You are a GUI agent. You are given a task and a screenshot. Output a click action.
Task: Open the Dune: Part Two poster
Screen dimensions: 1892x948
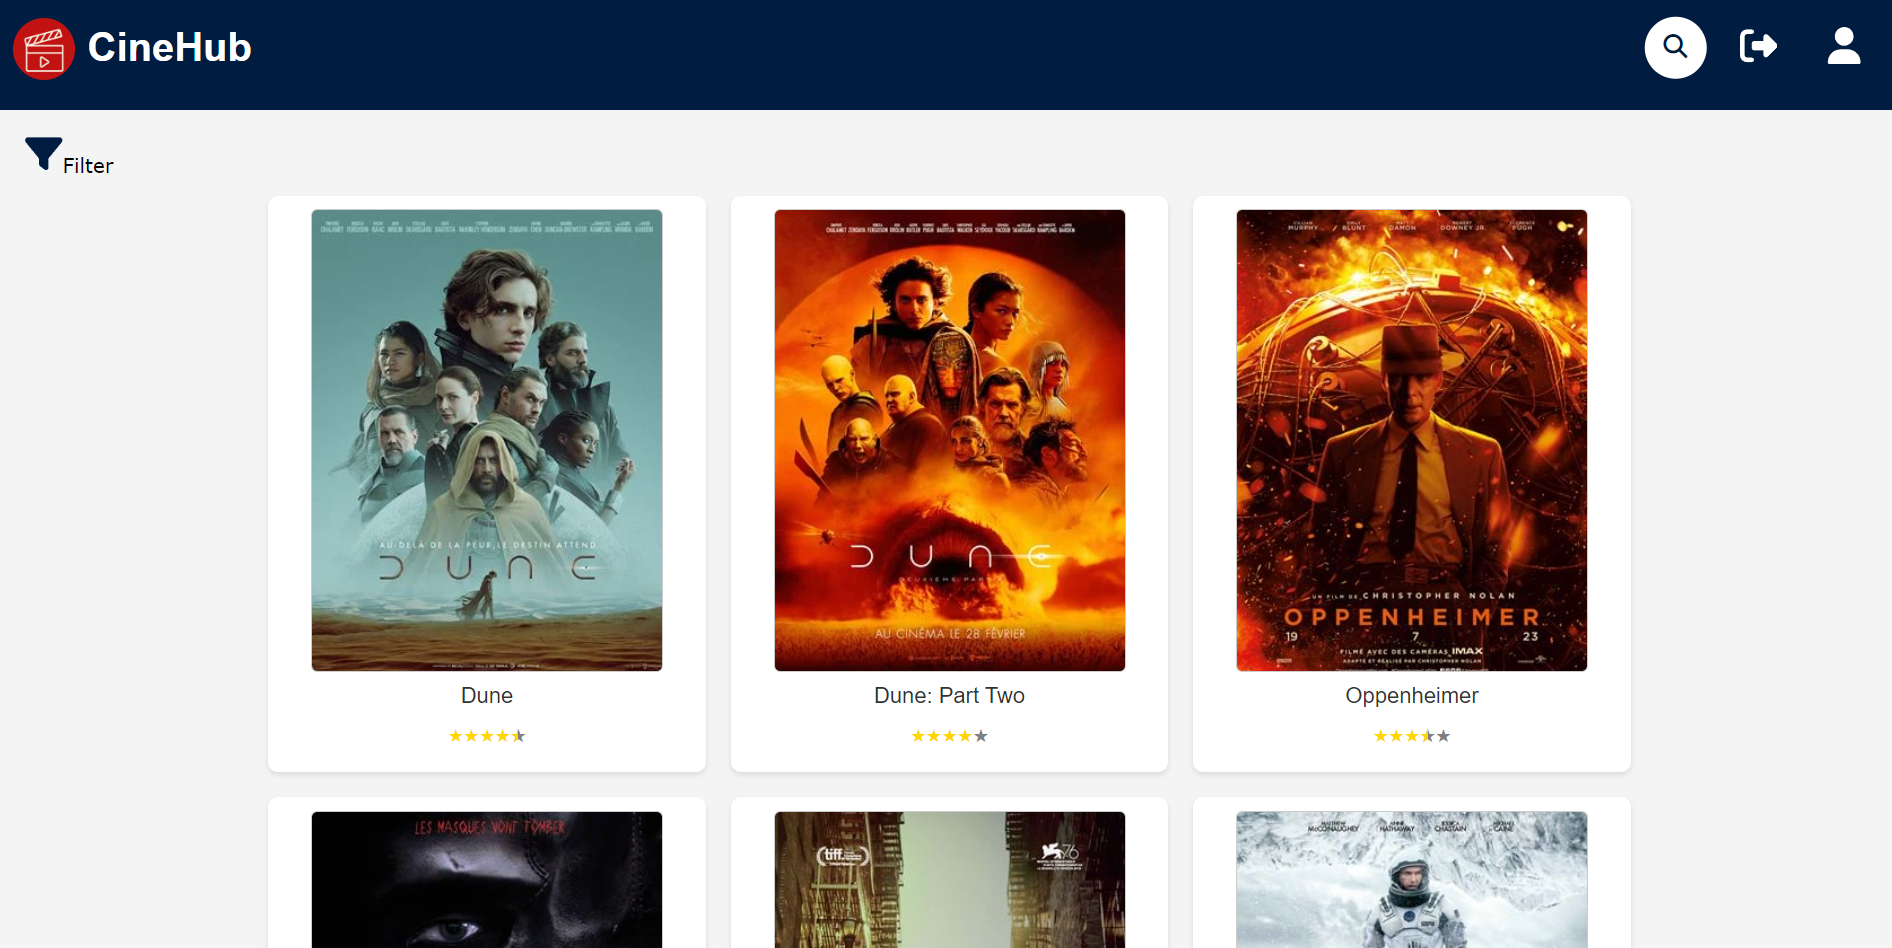click(x=949, y=440)
